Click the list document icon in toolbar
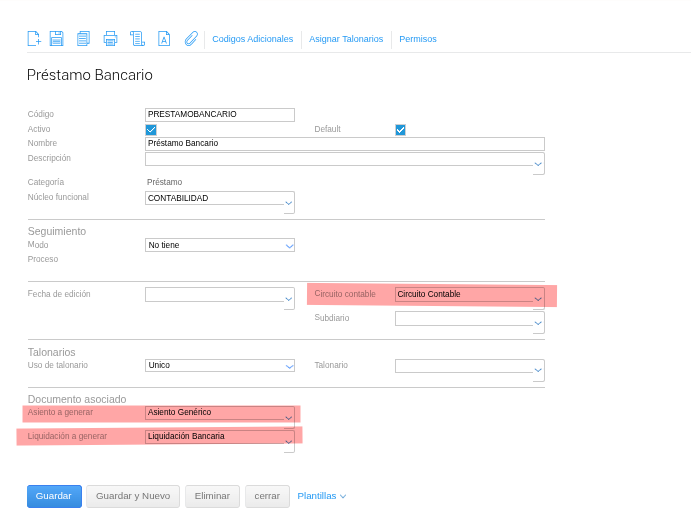 137,39
